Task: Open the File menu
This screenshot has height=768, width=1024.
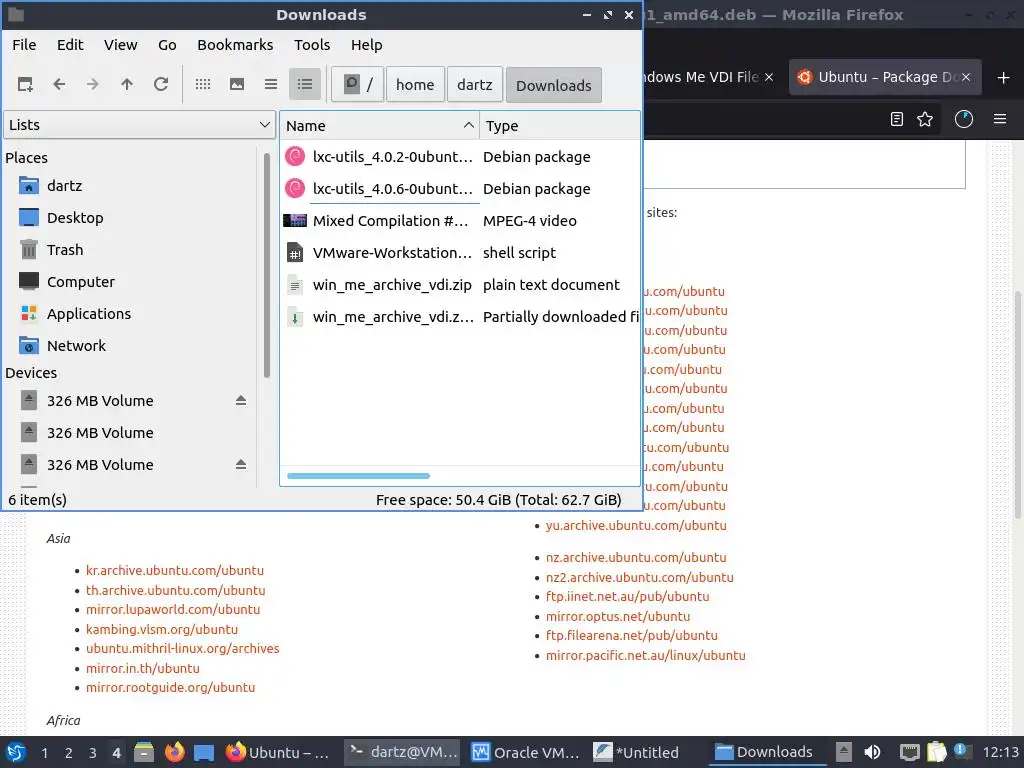Action: 24,45
